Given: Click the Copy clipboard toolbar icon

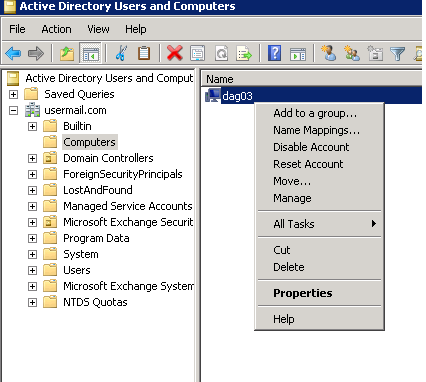Looking at the screenshot, I should [x=144, y=53].
